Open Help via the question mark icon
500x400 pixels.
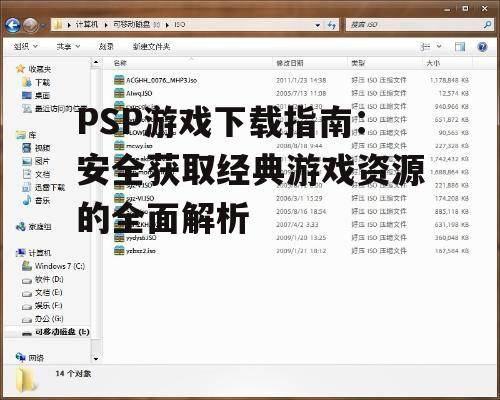(x=482, y=47)
